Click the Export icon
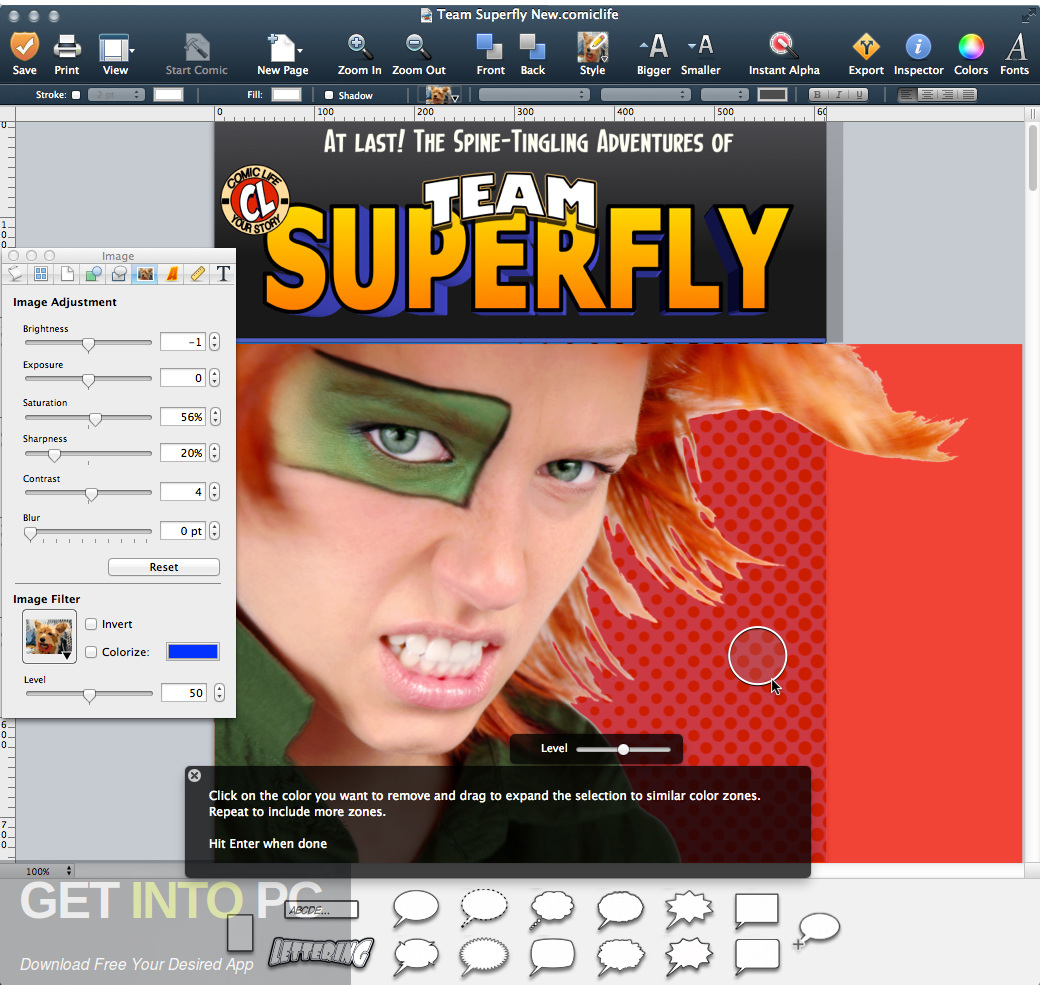 point(866,54)
